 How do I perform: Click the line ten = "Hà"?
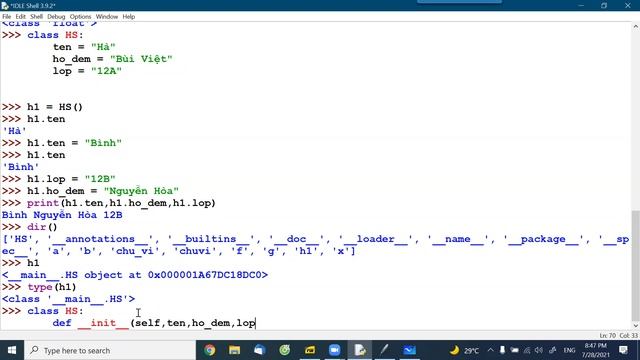84,47
